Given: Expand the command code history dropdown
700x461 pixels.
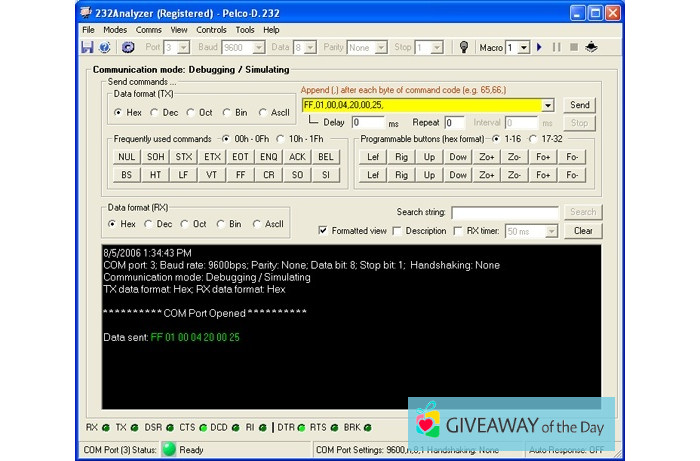Looking at the screenshot, I should coord(548,105).
